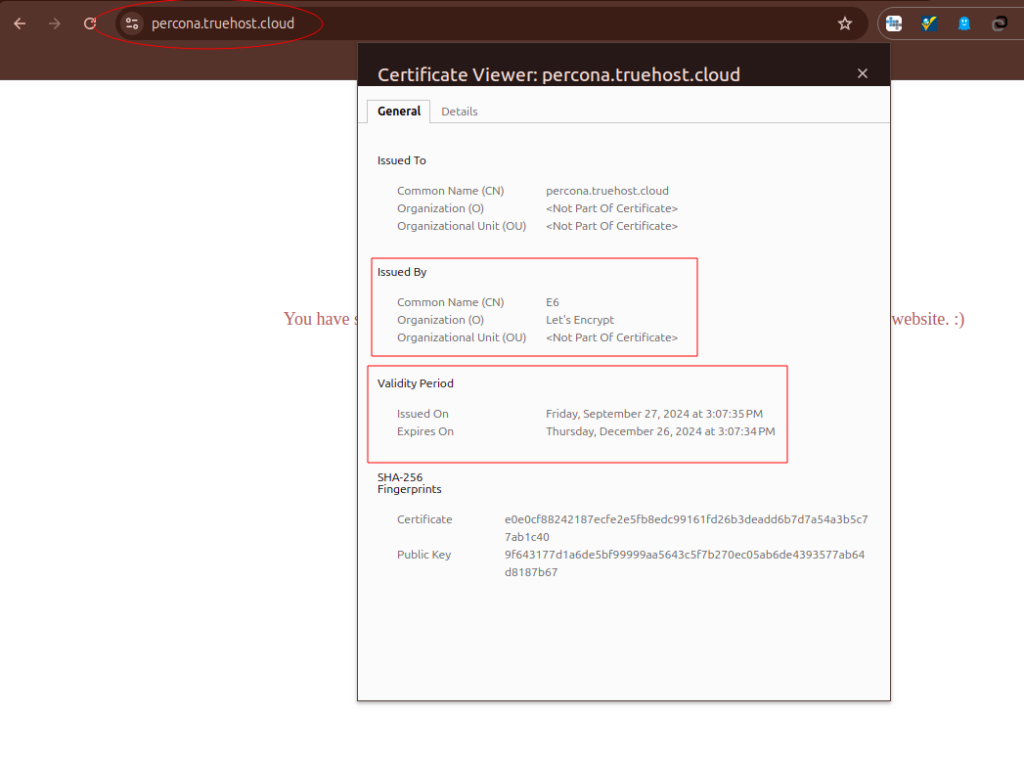Click the "Certificate" fingerprint label
This screenshot has width=1024, height=761.
[424, 519]
